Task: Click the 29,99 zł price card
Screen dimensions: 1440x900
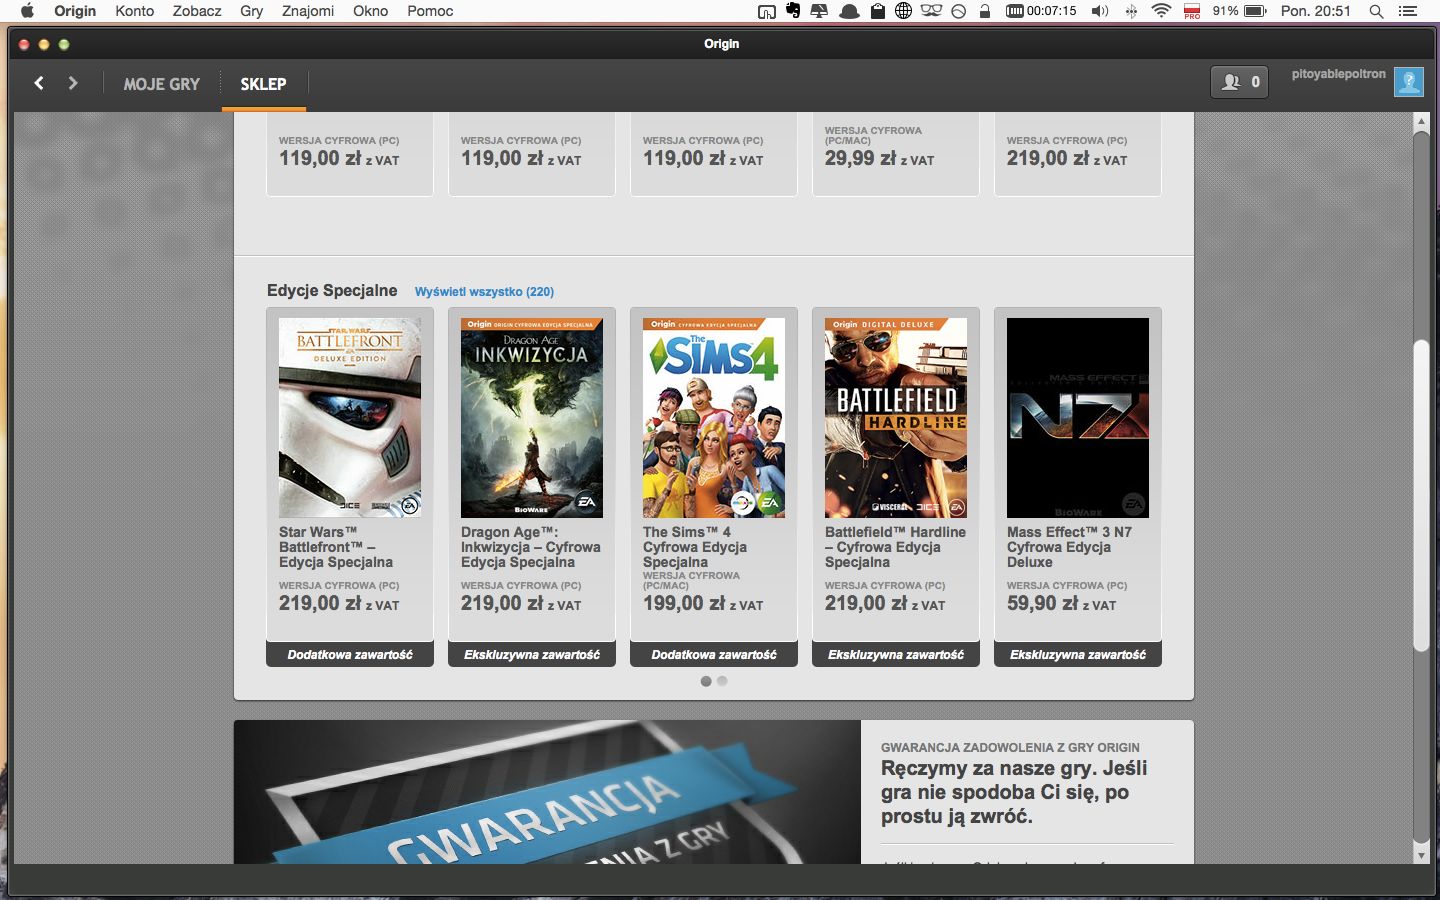Action: tap(896, 154)
